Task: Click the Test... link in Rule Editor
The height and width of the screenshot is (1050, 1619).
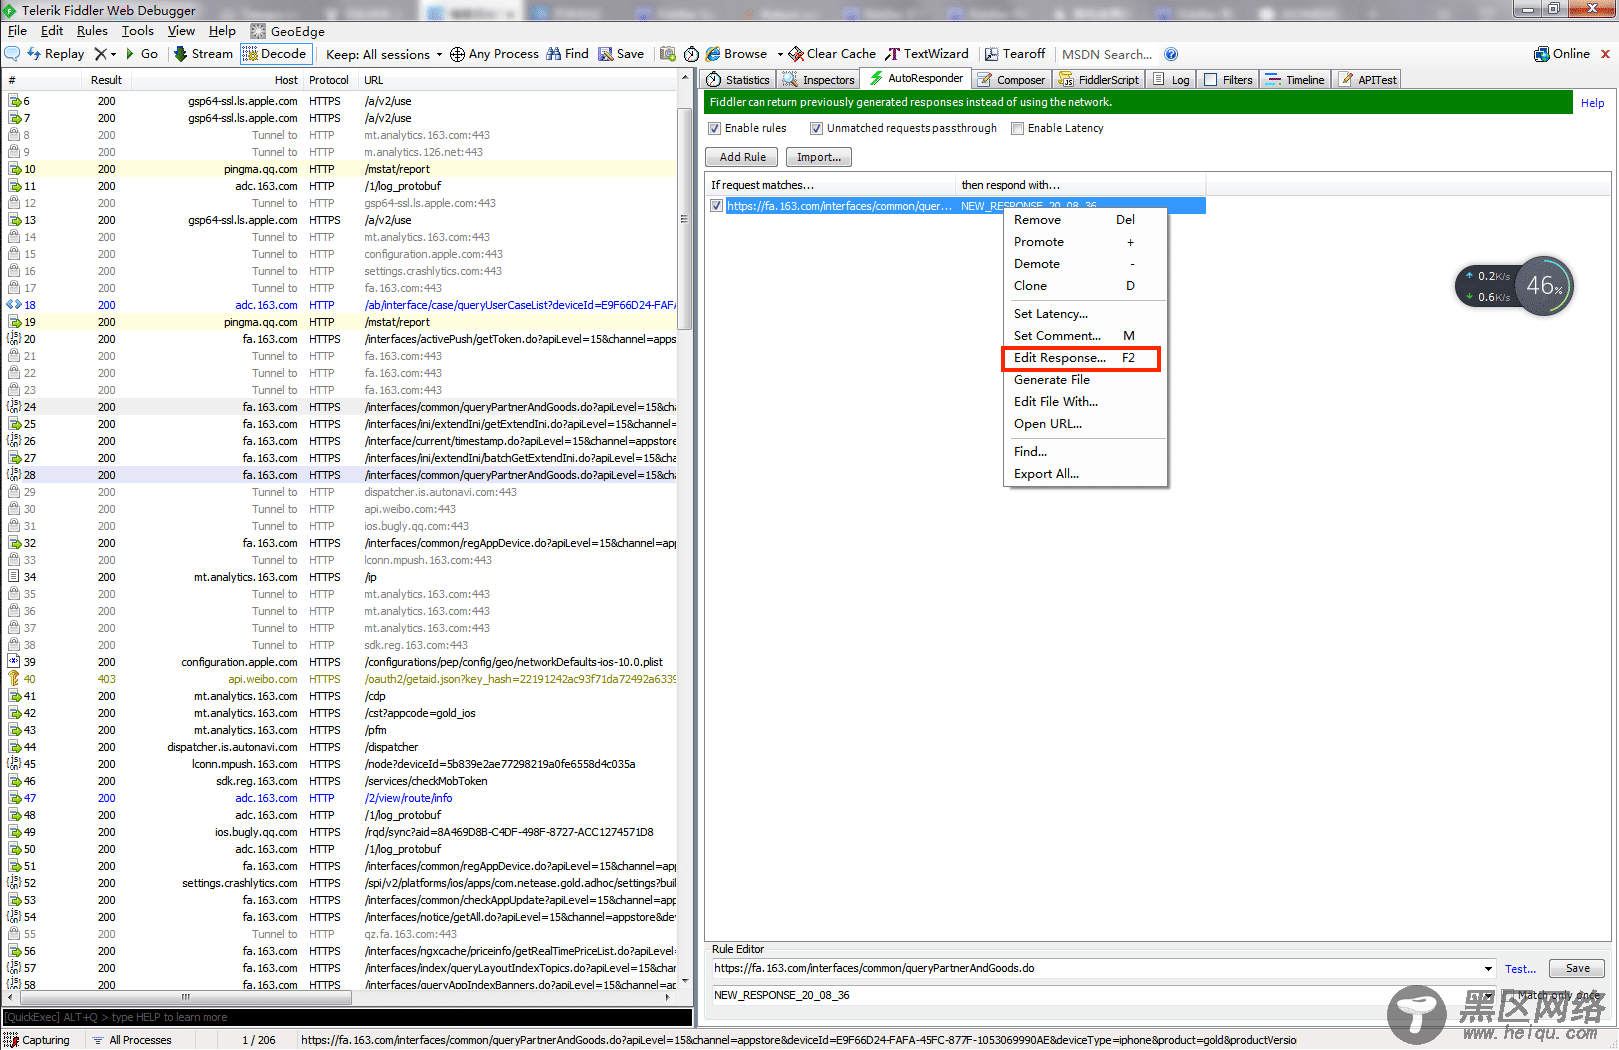Action: 1520,969
